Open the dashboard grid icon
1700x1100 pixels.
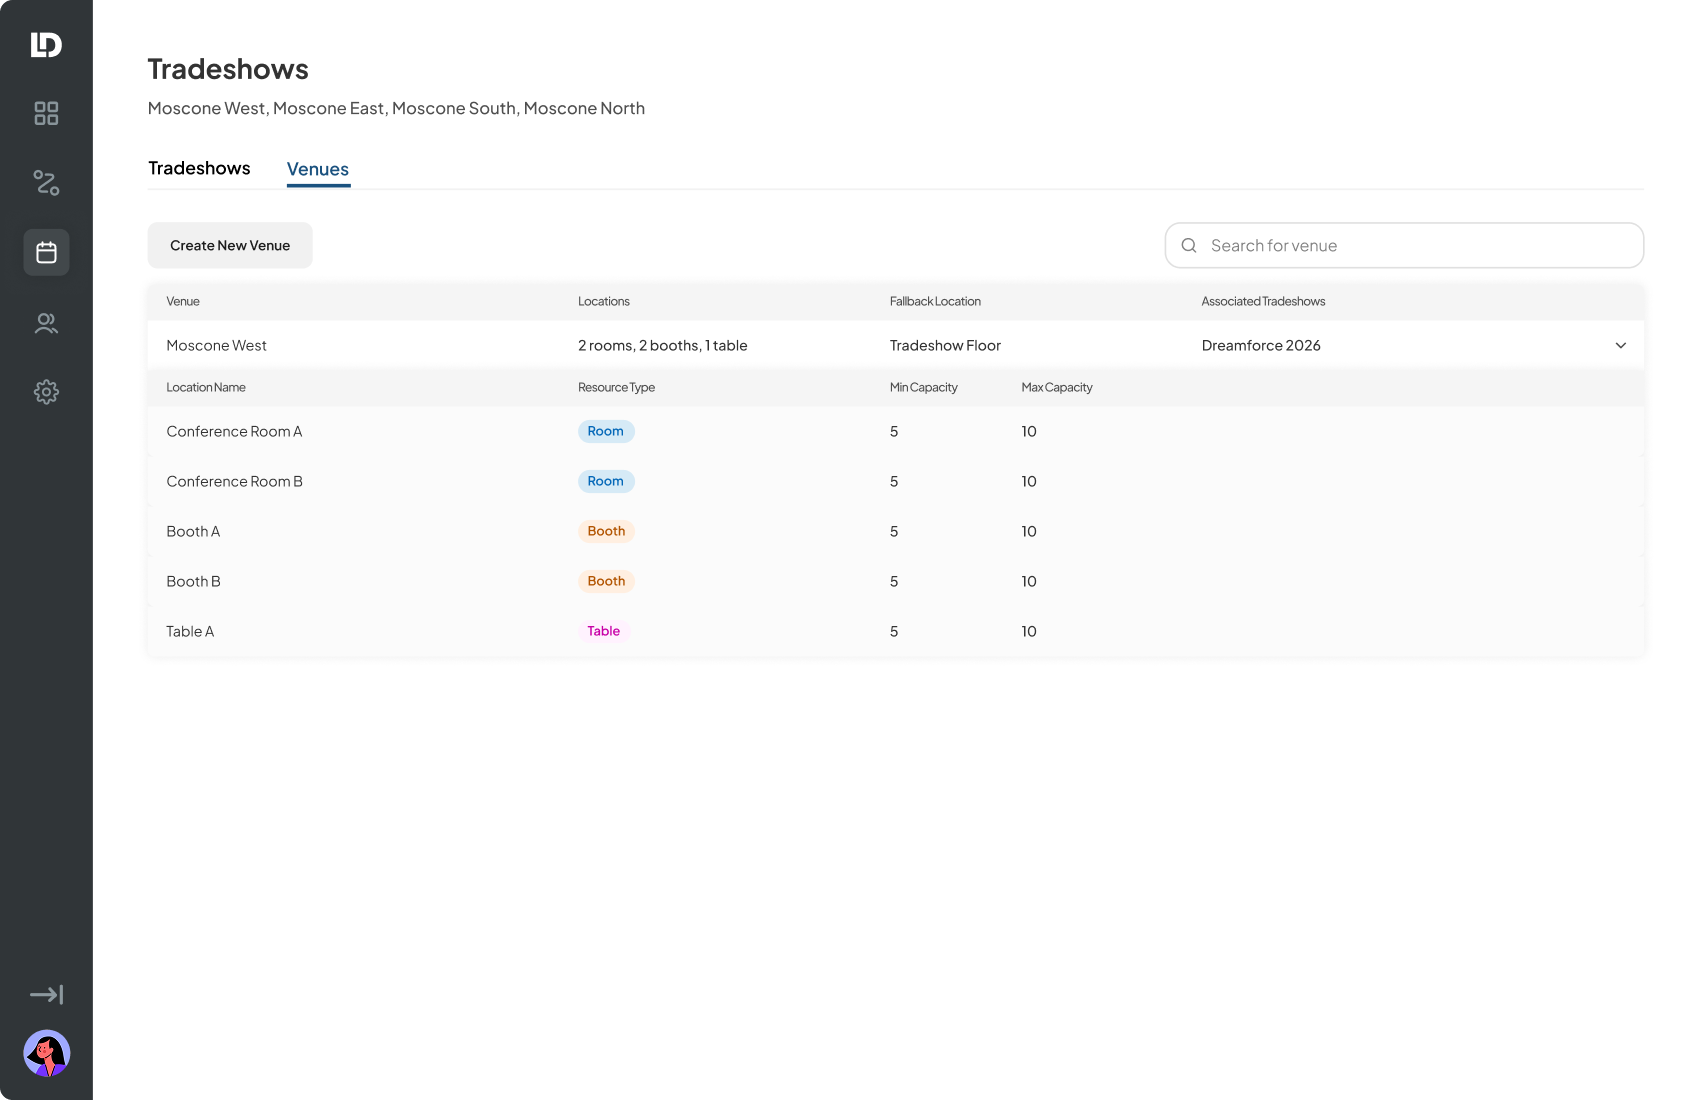pyautogui.click(x=46, y=113)
